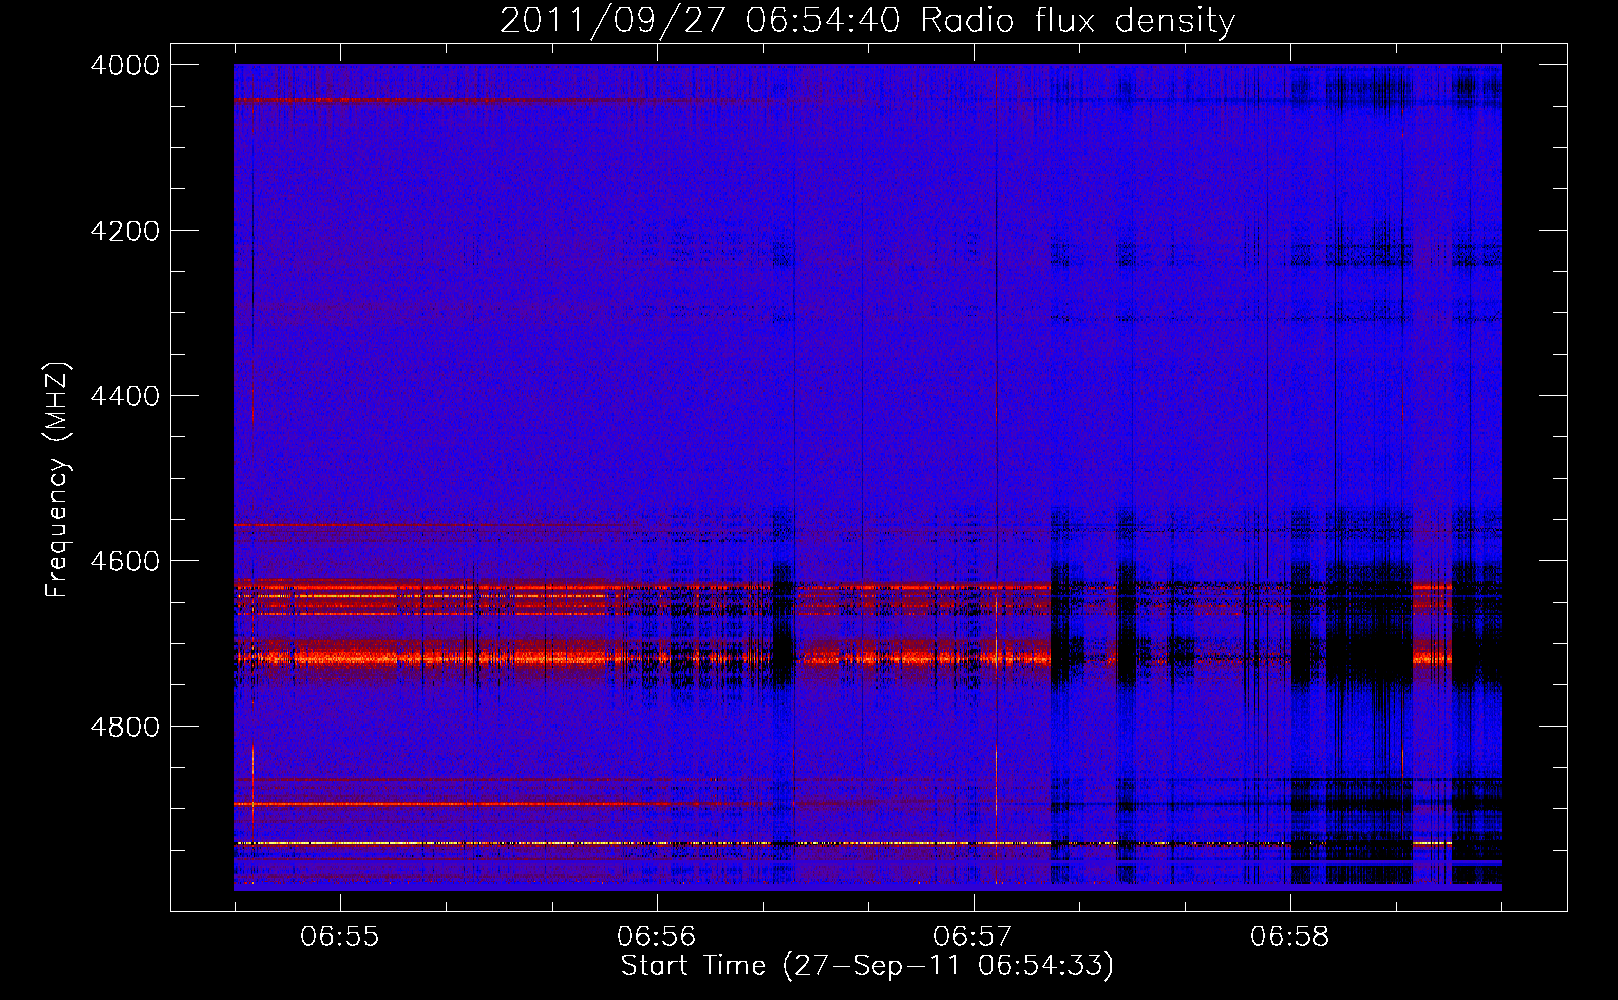This screenshot has width=1618, height=1000.
Task: Select the 4400 frequency tick label
Action: coord(125,396)
